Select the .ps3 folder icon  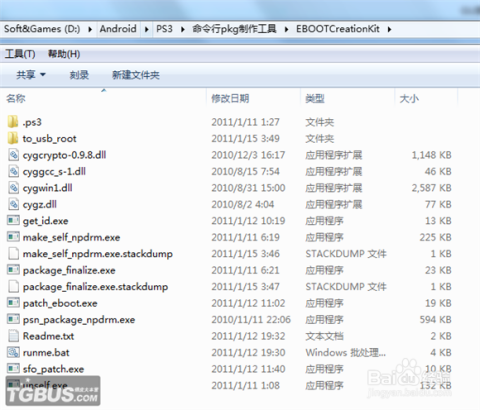13,122
